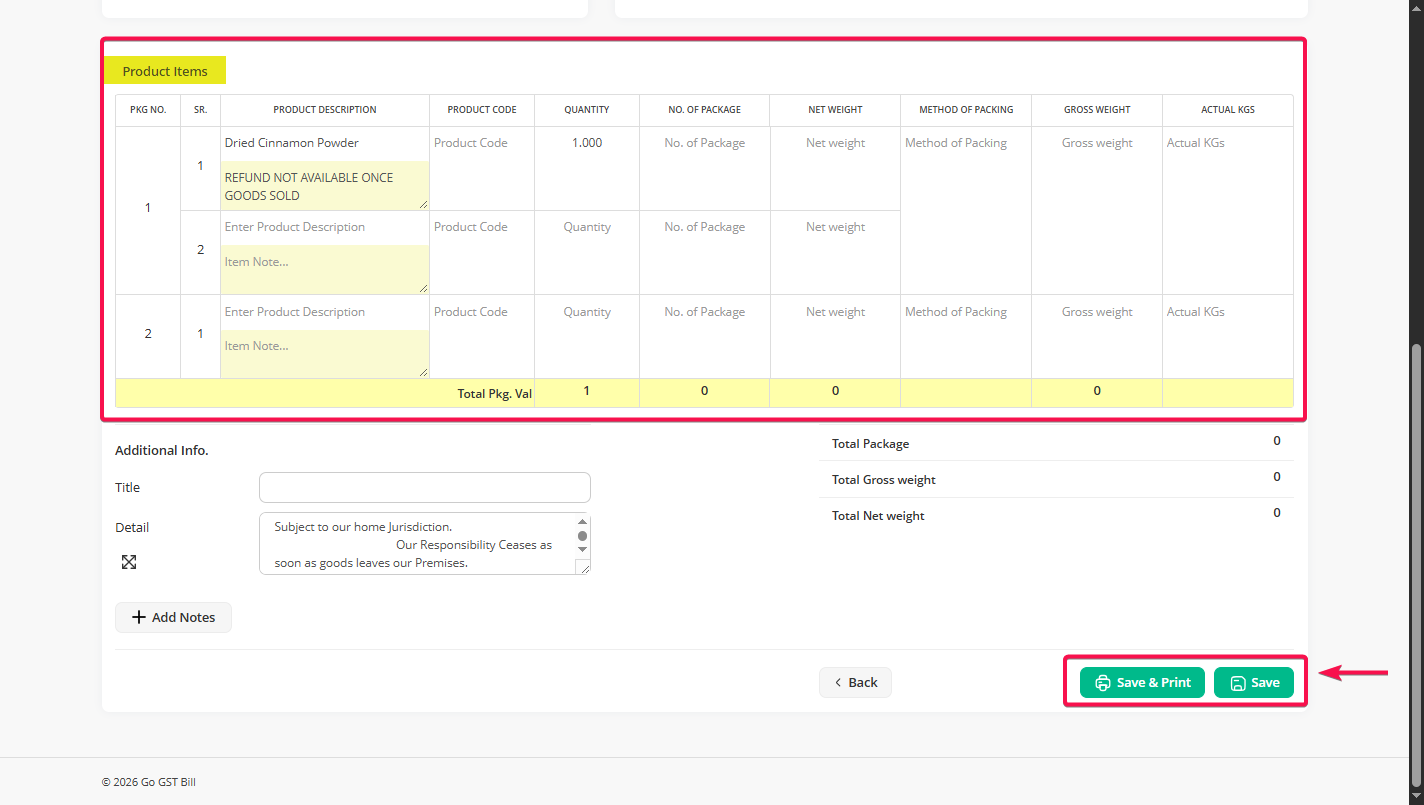Go back using the Back chevron button
This screenshot has height=805, width=1424.
tap(855, 683)
